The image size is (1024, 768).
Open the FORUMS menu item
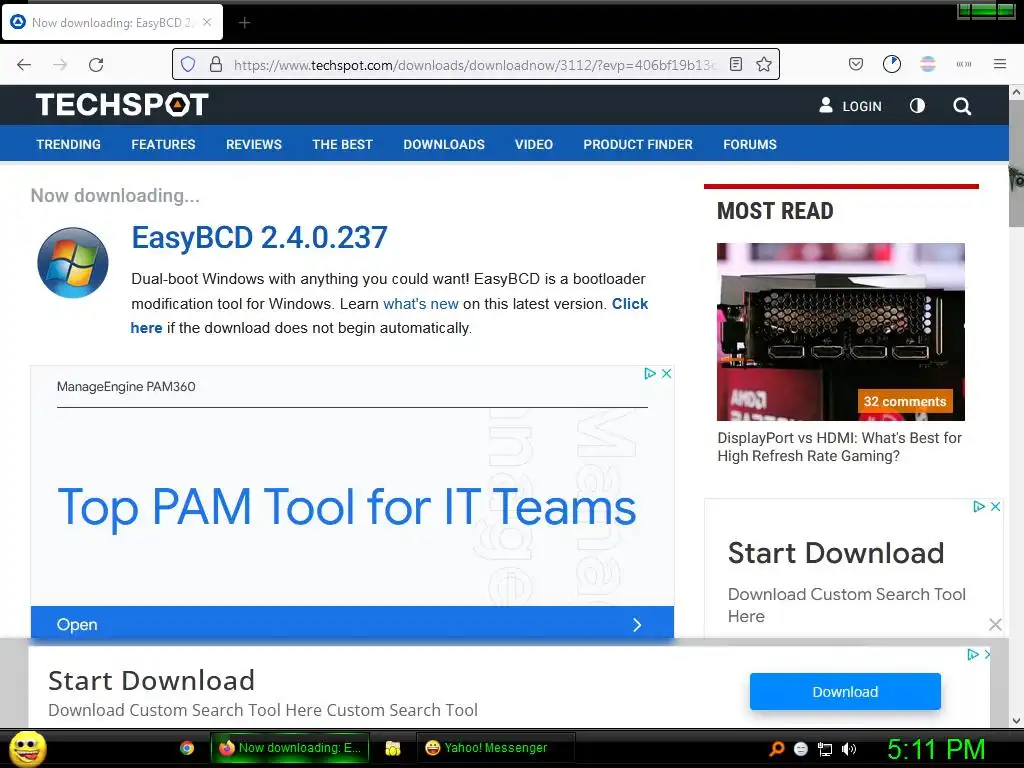click(750, 144)
